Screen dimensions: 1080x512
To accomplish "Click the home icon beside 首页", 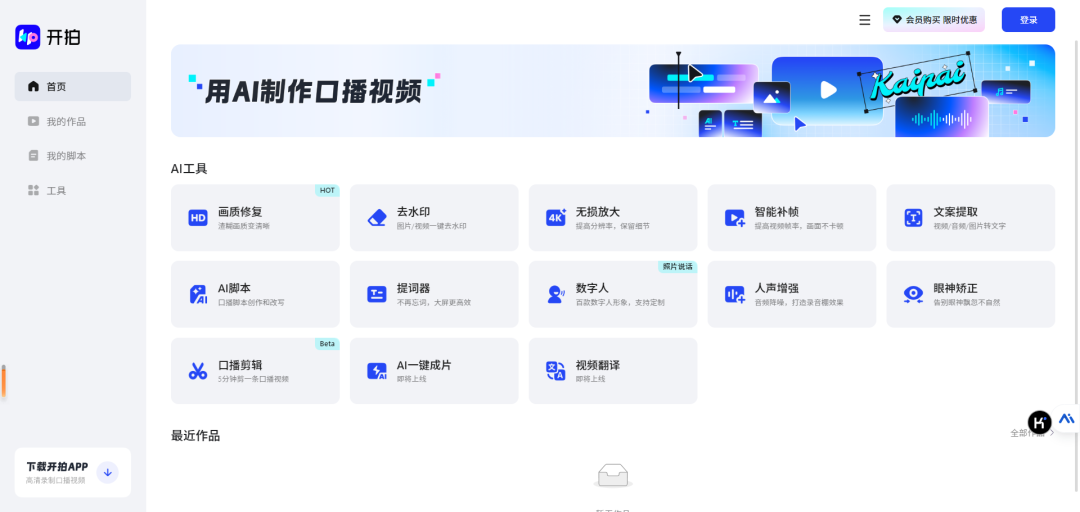I will tap(33, 87).
